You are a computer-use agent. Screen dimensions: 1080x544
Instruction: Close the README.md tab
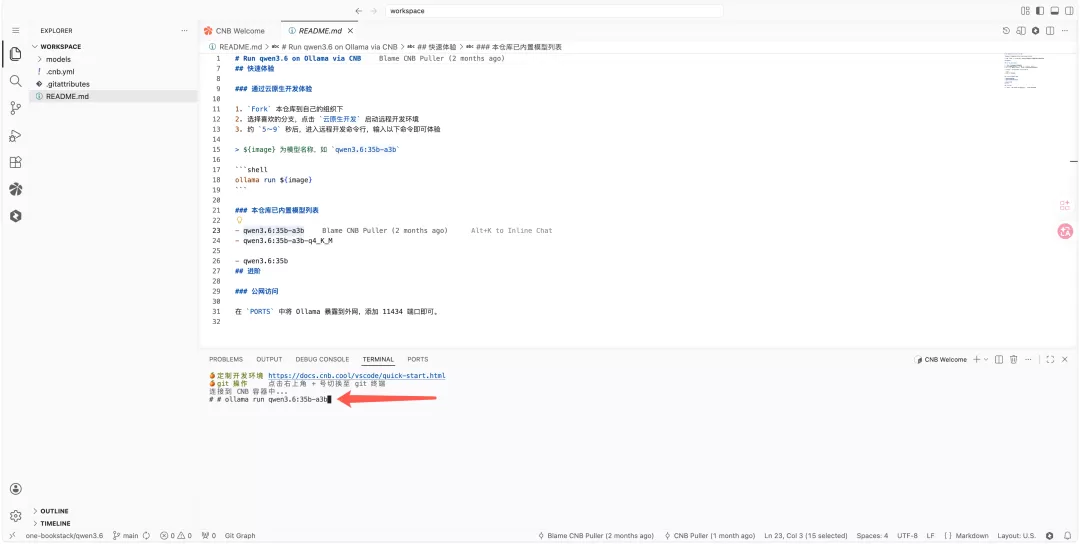point(351,31)
